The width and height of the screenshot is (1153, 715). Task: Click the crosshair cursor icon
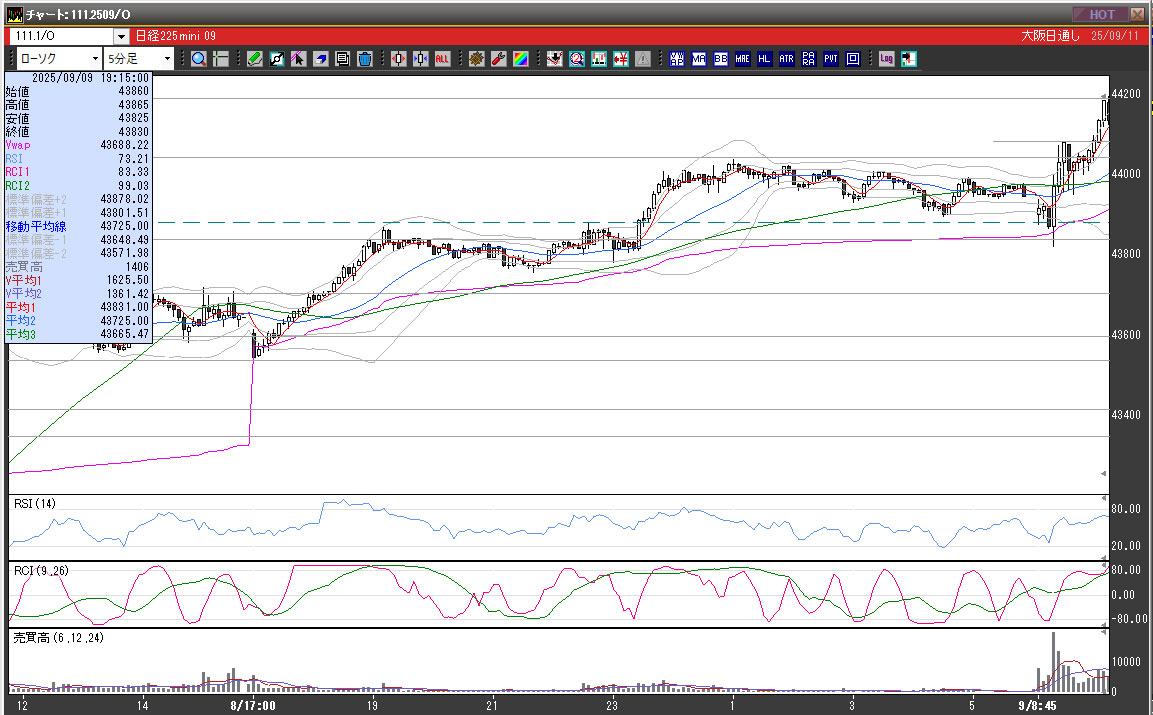click(220, 59)
